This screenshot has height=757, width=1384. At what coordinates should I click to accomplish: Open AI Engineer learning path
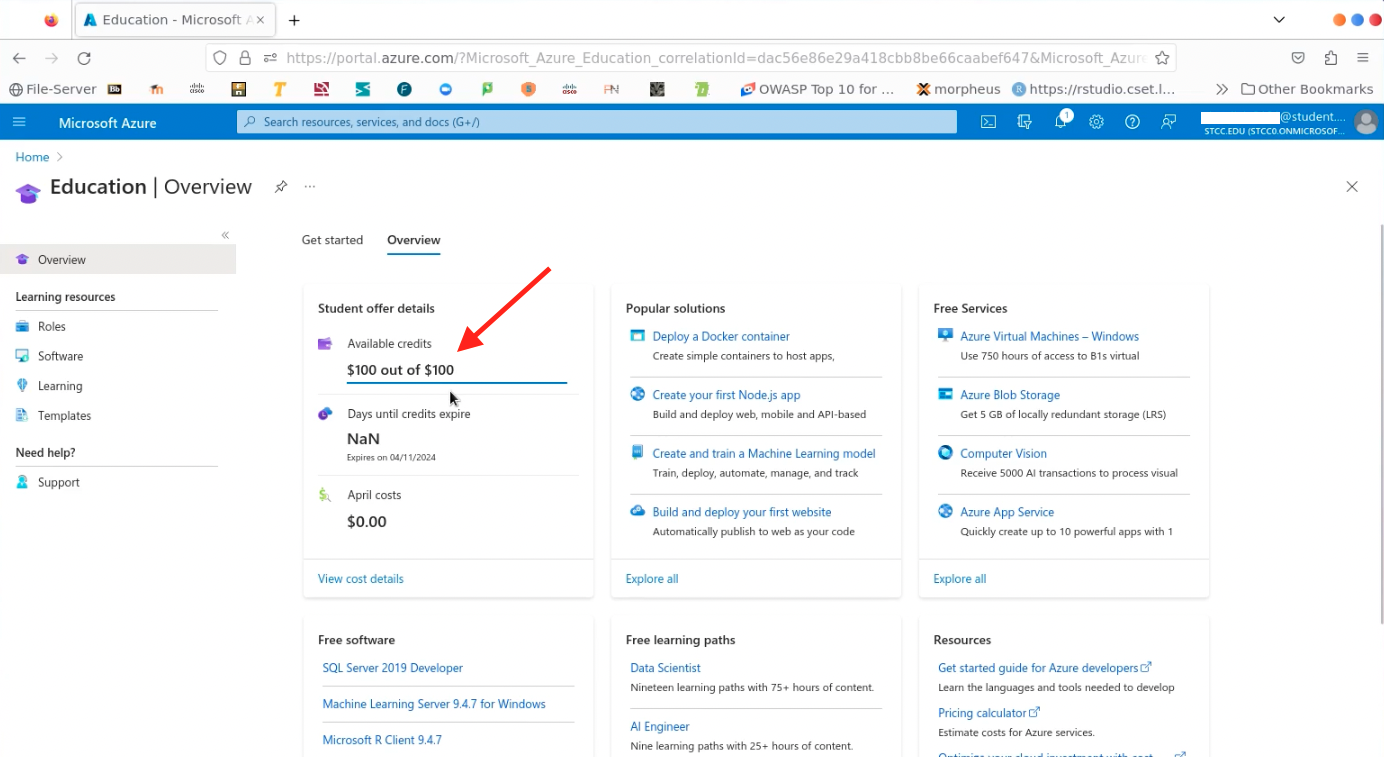point(660,727)
